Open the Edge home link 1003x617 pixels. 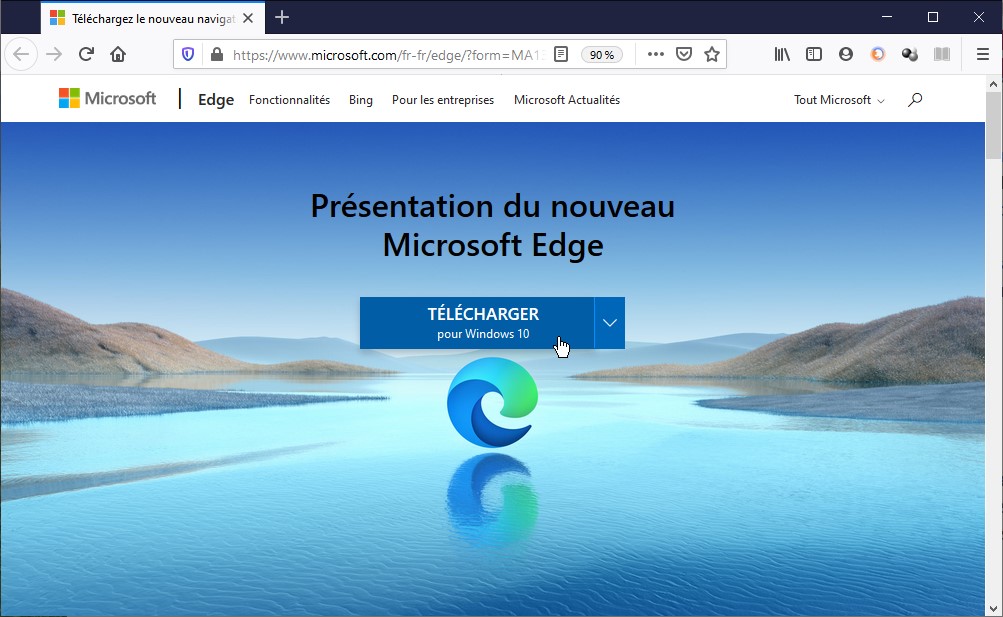pyautogui.click(x=216, y=100)
